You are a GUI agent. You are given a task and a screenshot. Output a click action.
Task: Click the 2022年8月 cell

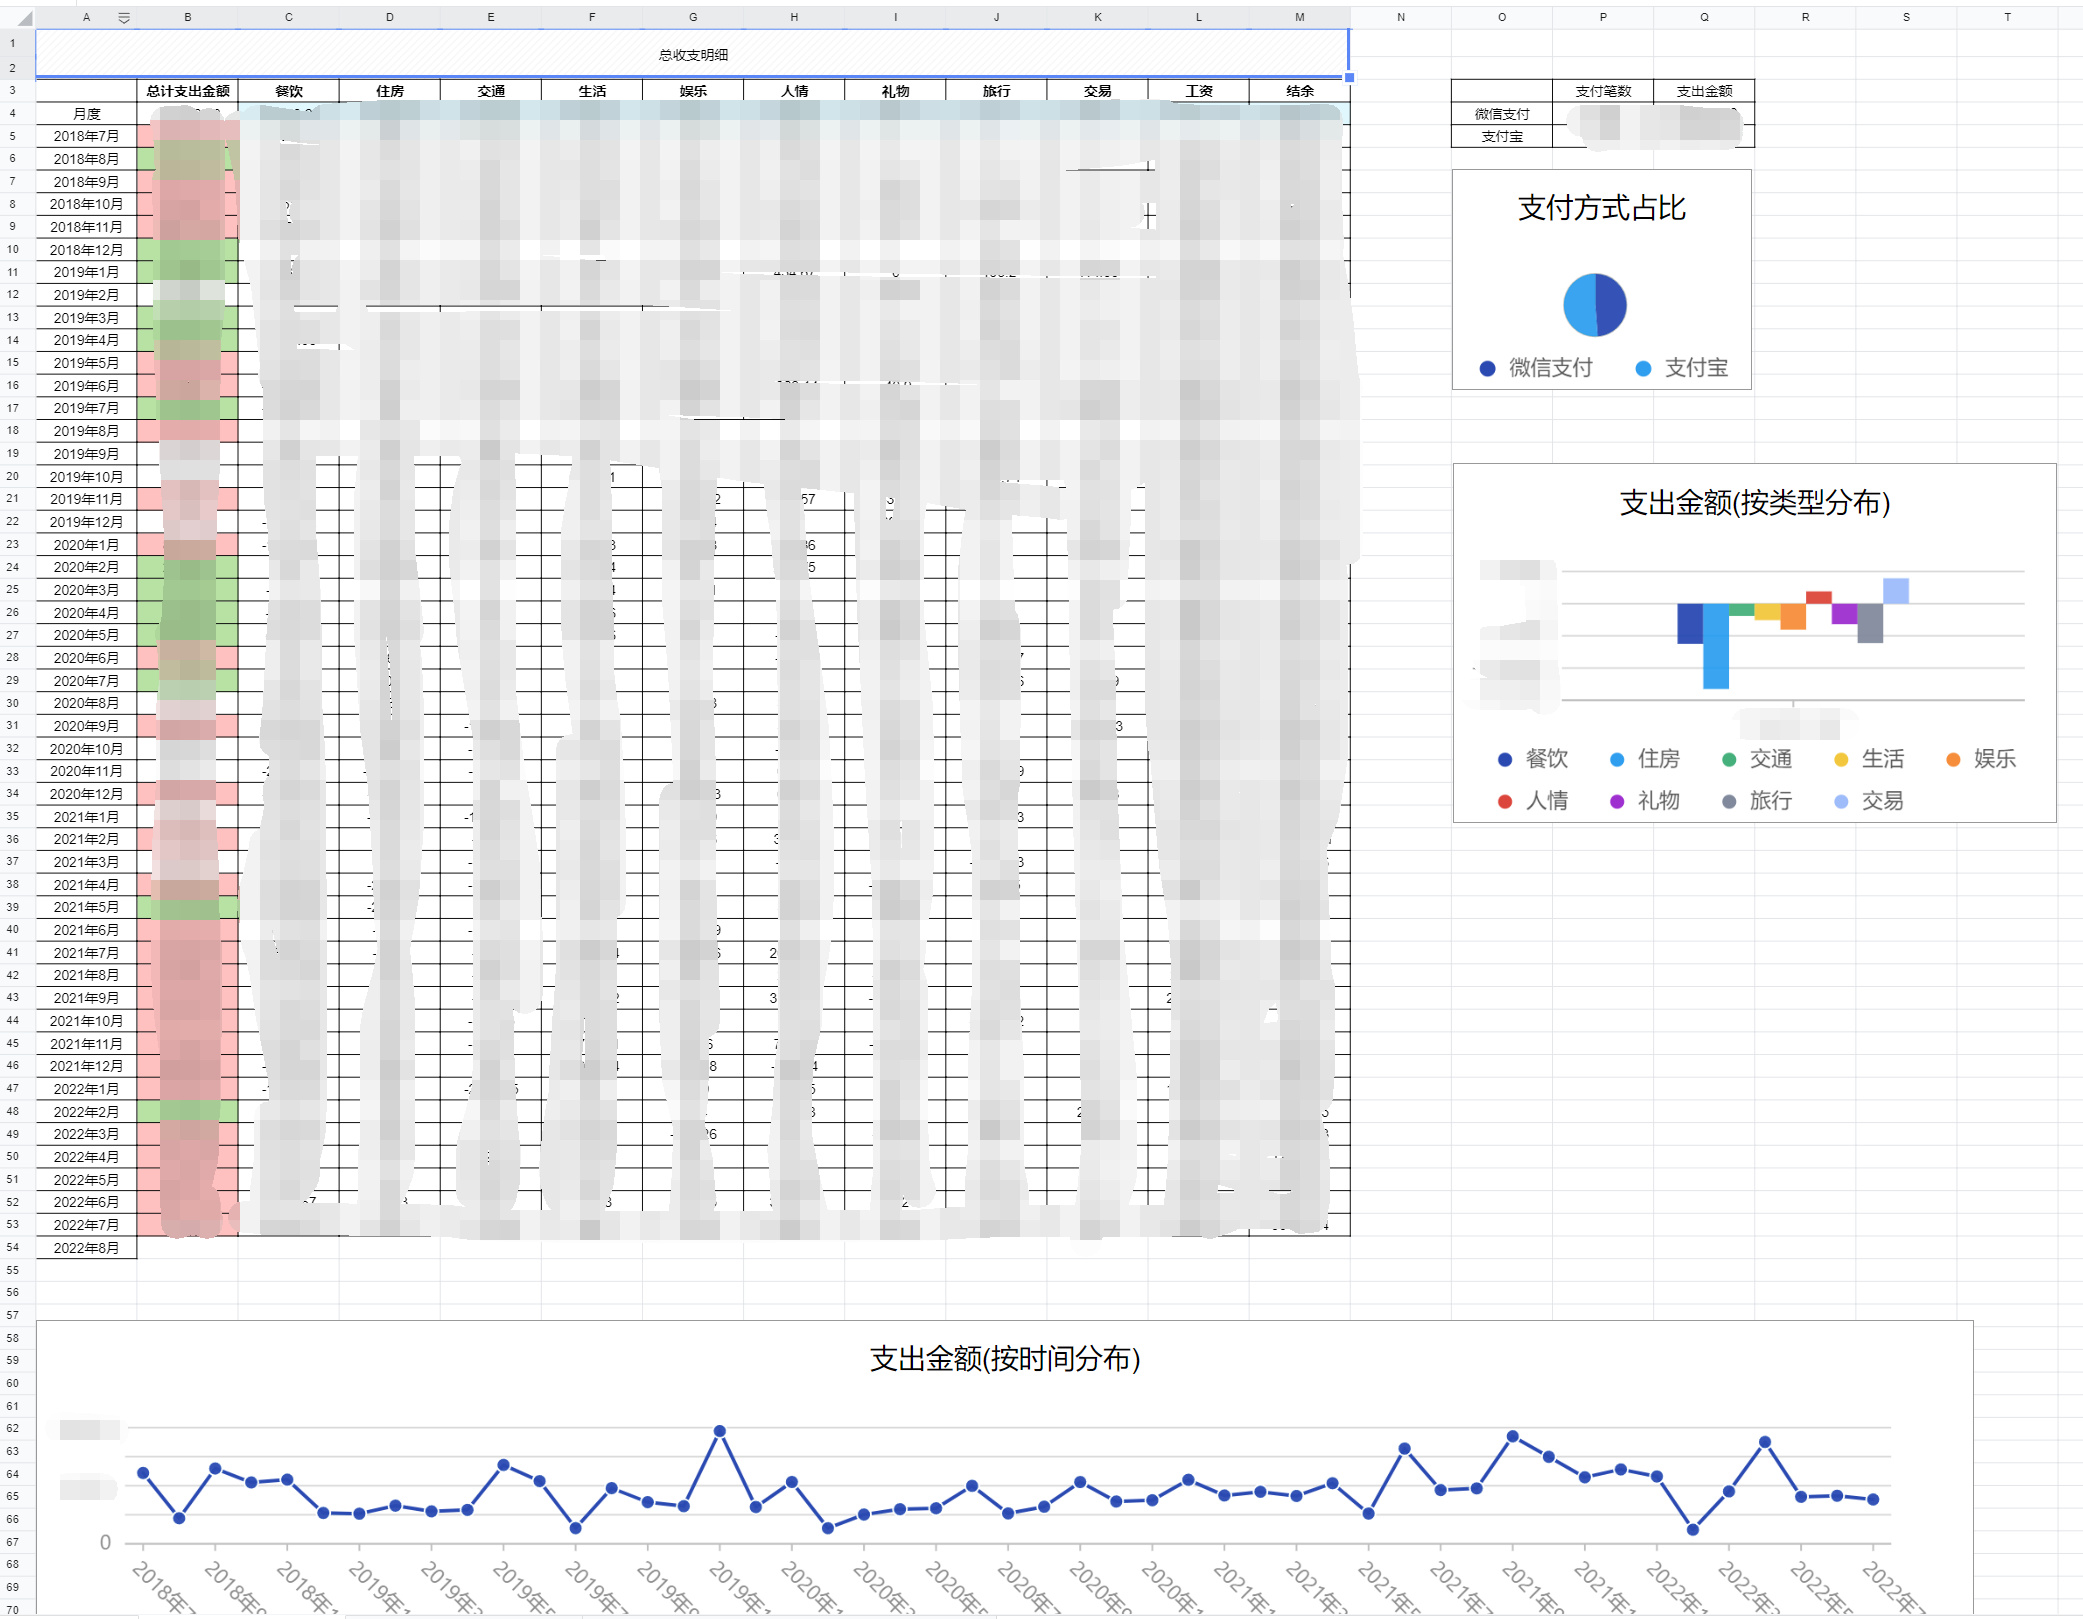click(87, 1248)
